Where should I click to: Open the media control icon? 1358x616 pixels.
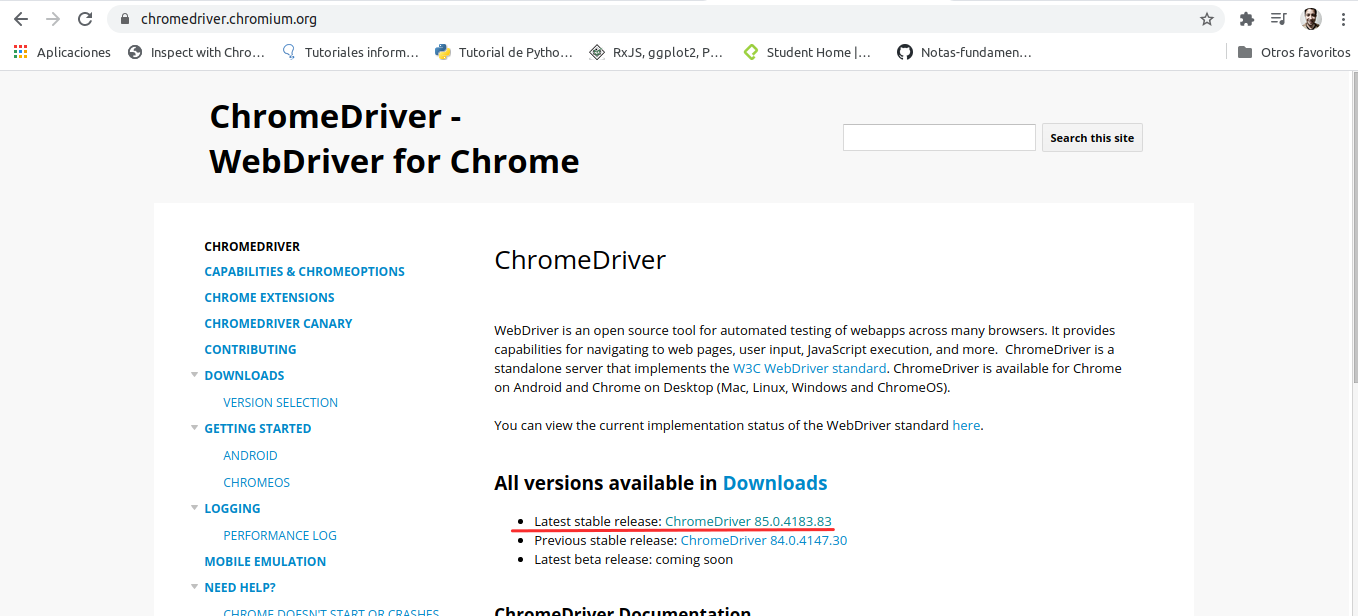pos(1278,19)
